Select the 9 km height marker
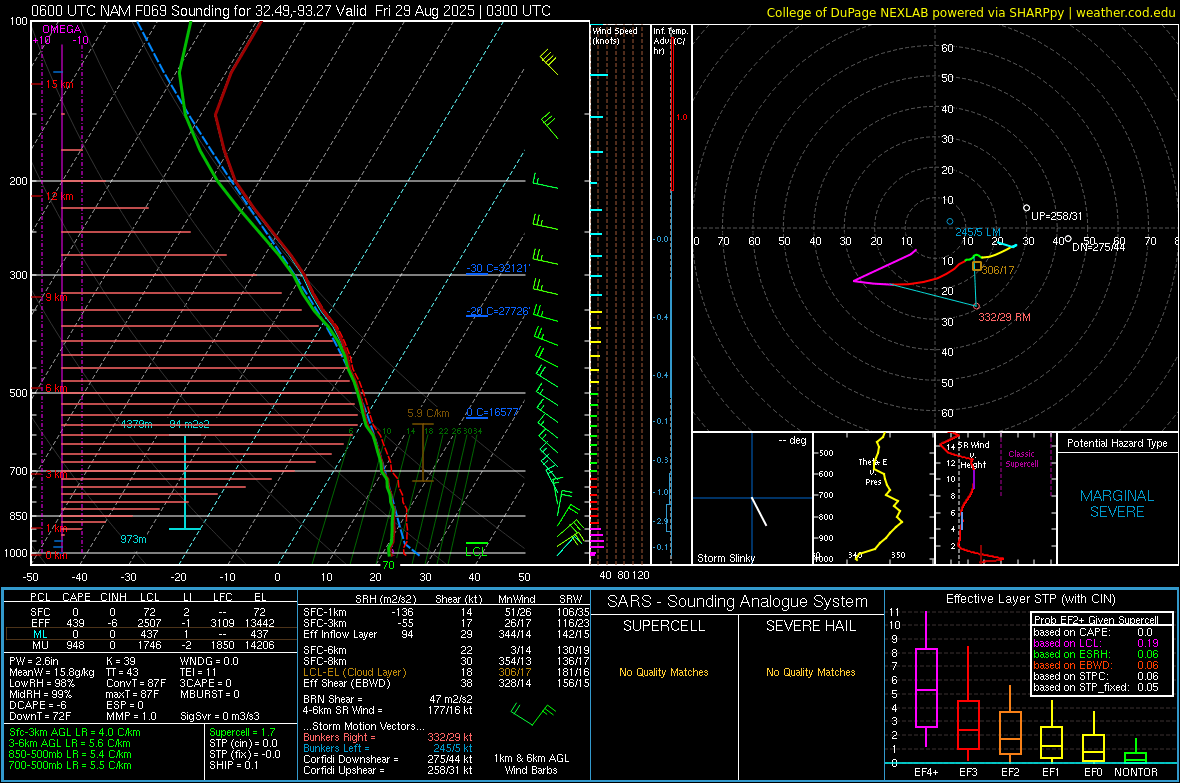 point(56,297)
